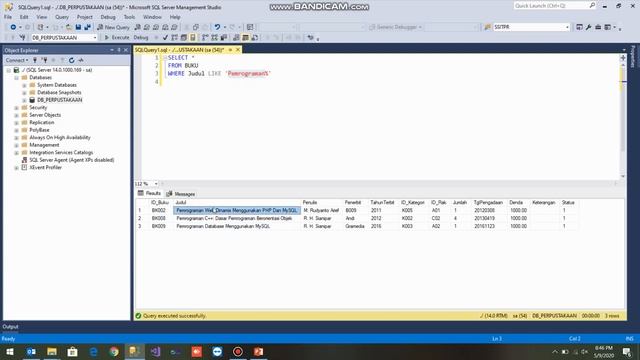Switch to the Messages tab

tap(181, 194)
